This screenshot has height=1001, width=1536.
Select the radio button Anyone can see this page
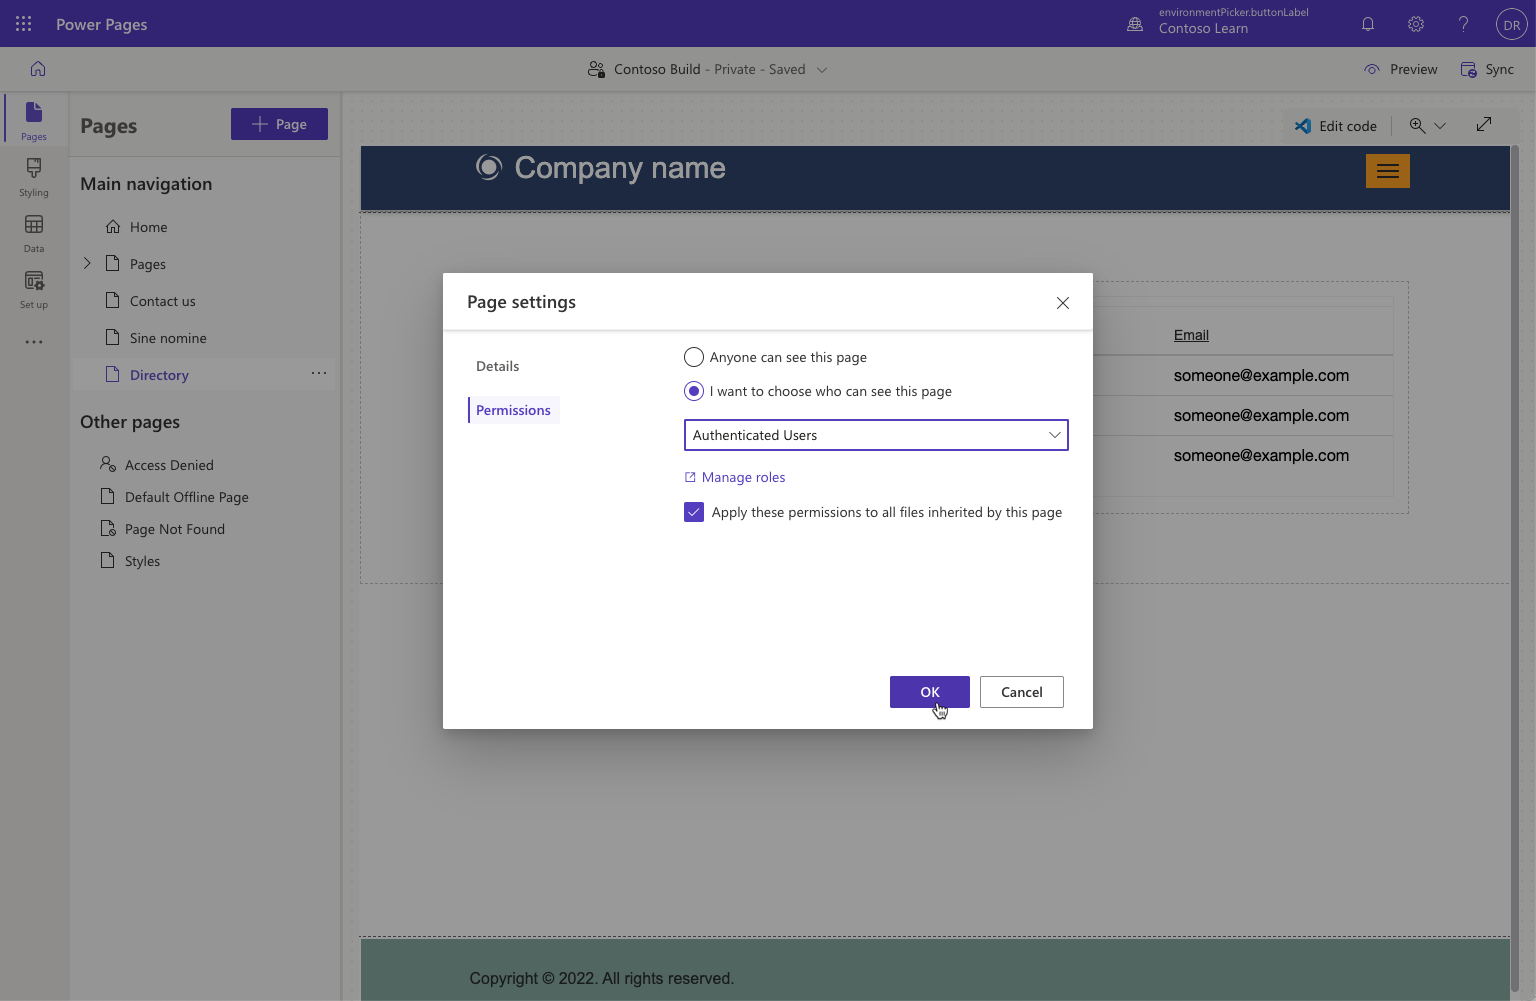click(693, 356)
